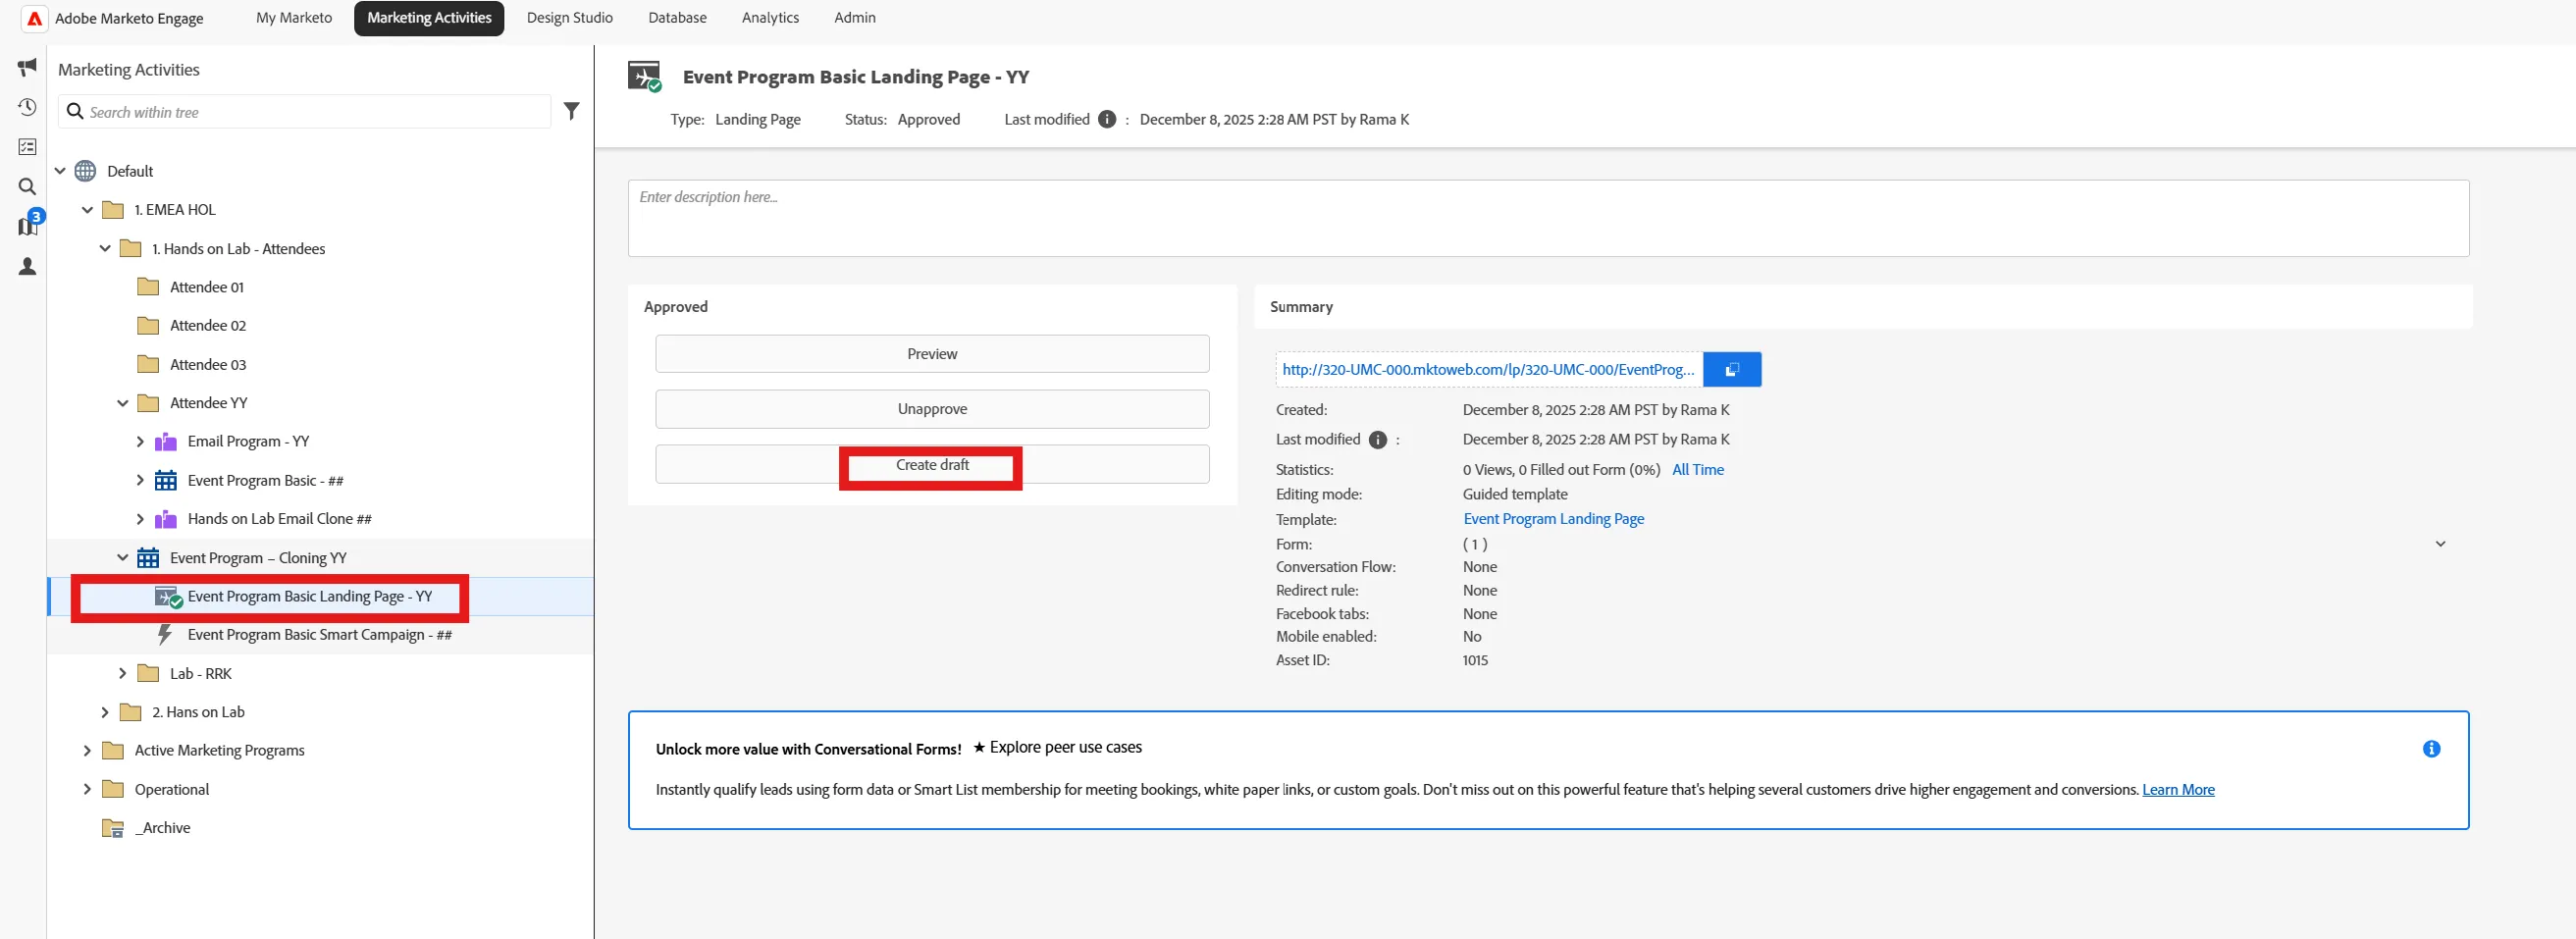This screenshot has height=939, width=2576.
Task: Click the Unapprove button
Action: (x=932, y=409)
